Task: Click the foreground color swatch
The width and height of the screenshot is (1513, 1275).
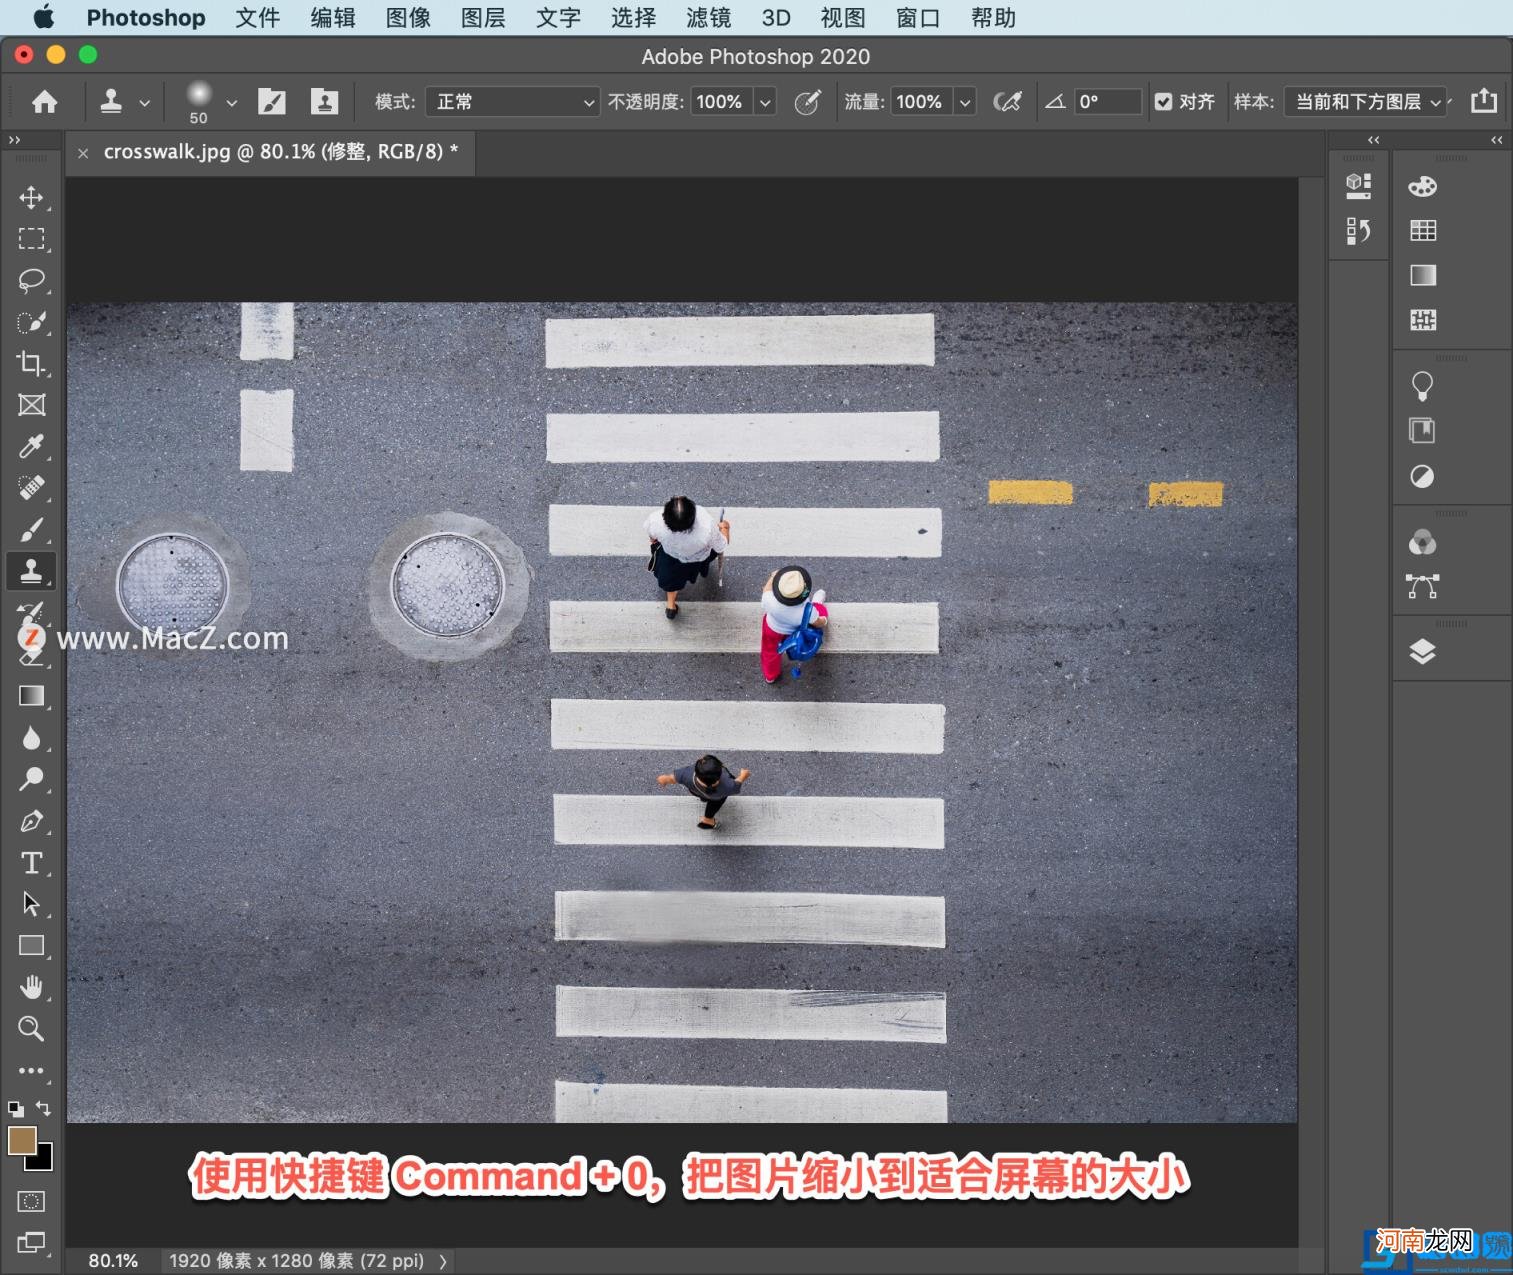Action: (x=22, y=1140)
